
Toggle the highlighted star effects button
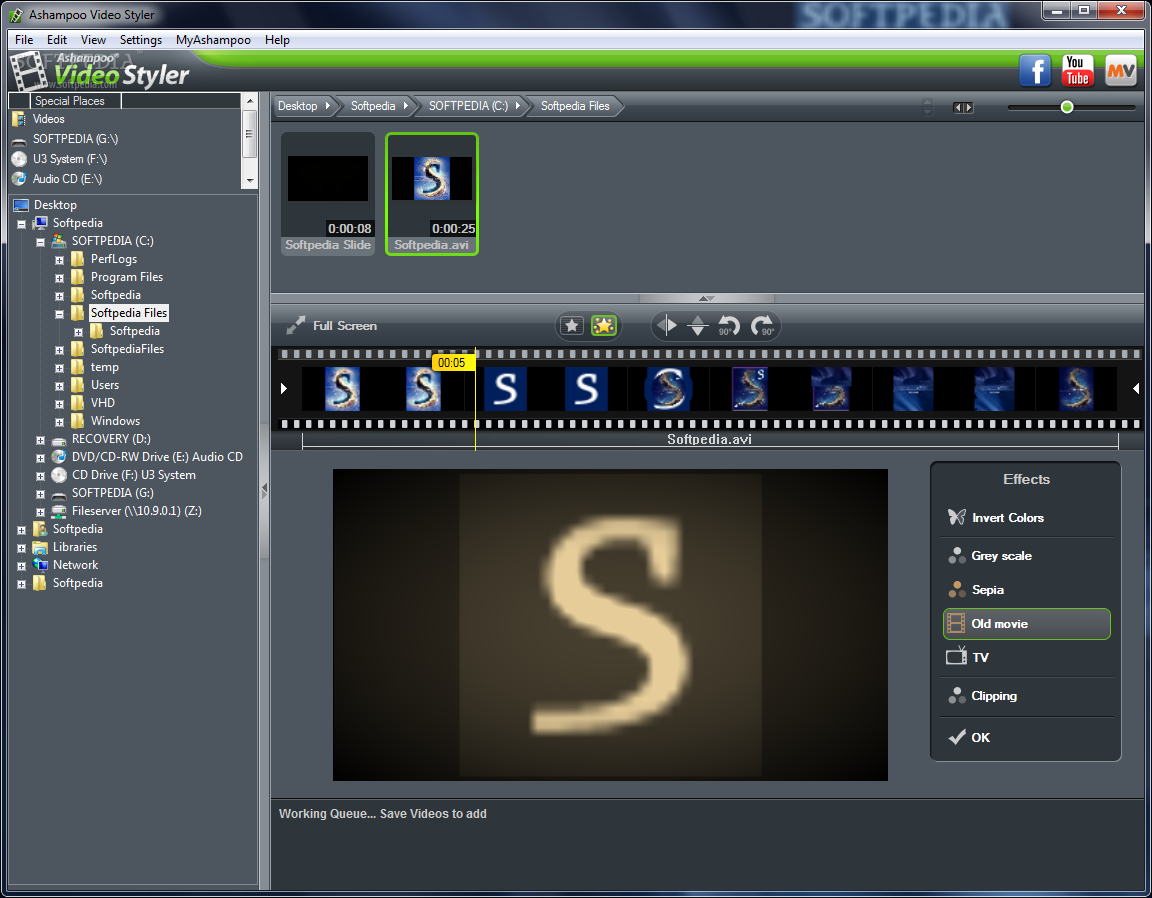tap(604, 326)
